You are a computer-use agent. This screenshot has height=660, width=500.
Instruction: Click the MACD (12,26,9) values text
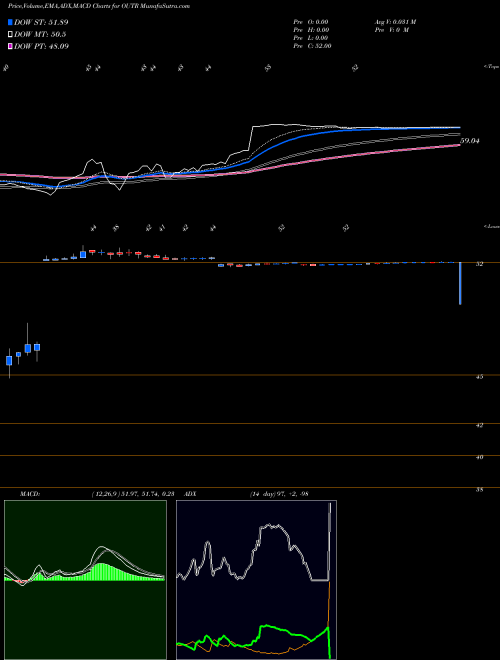[133, 494]
